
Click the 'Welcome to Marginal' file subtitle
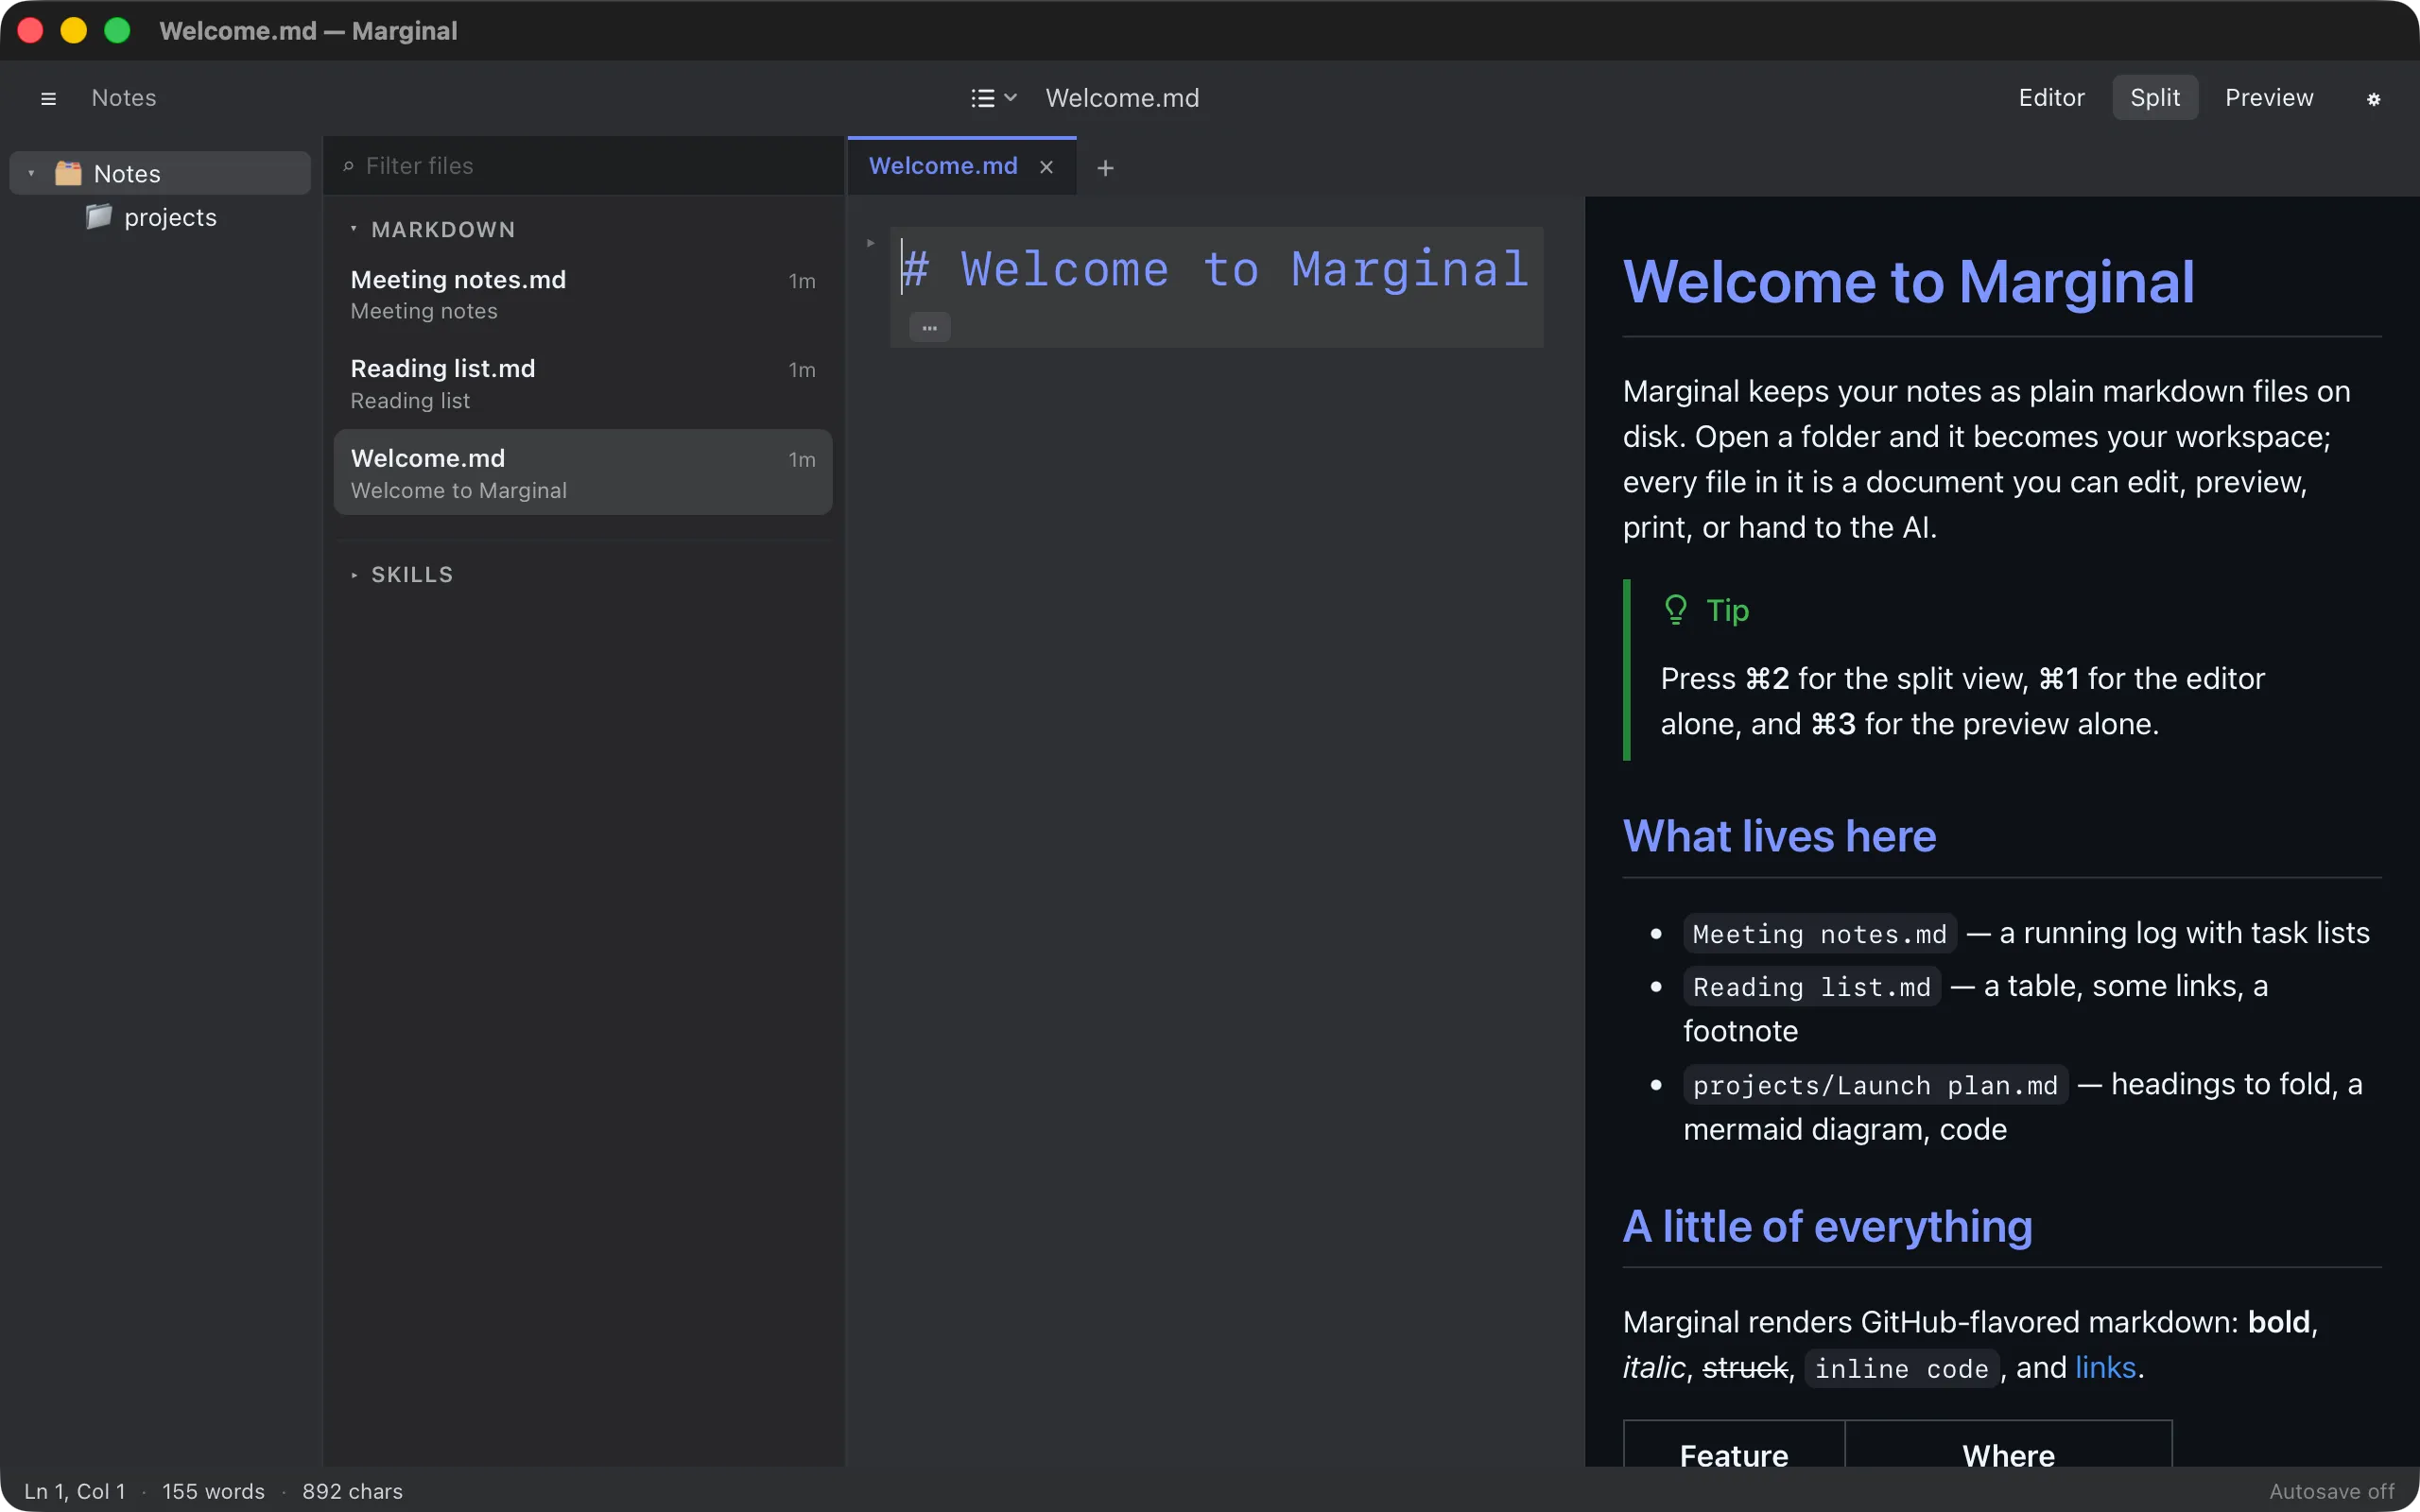click(x=458, y=491)
